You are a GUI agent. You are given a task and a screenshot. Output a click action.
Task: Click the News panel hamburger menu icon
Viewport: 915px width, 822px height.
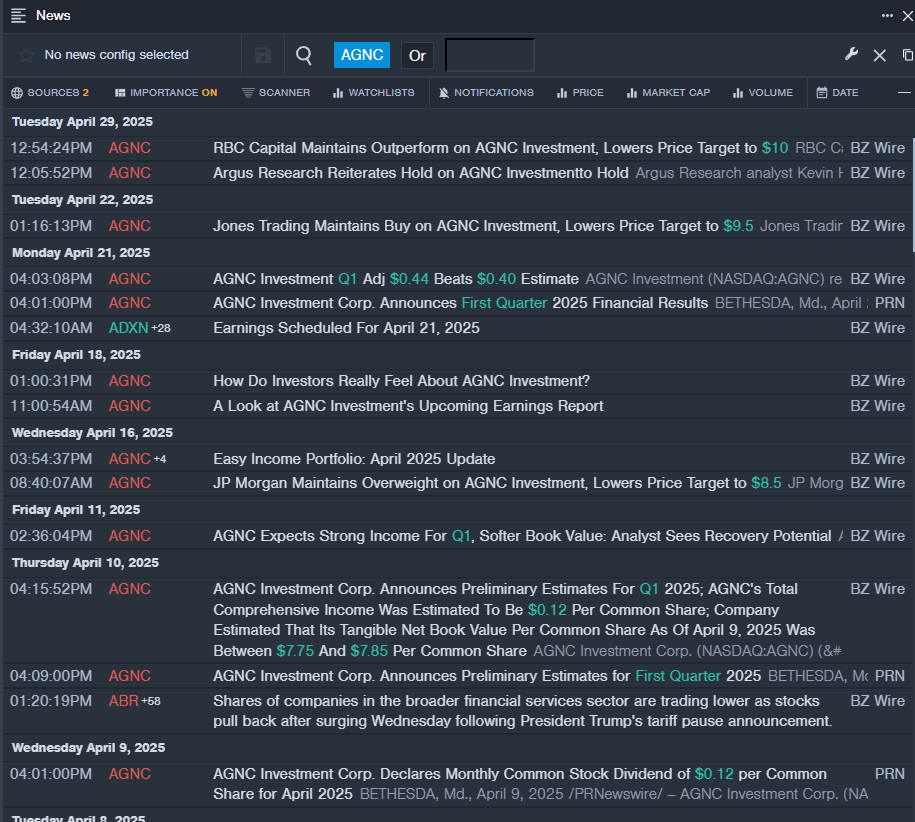tap(18, 16)
